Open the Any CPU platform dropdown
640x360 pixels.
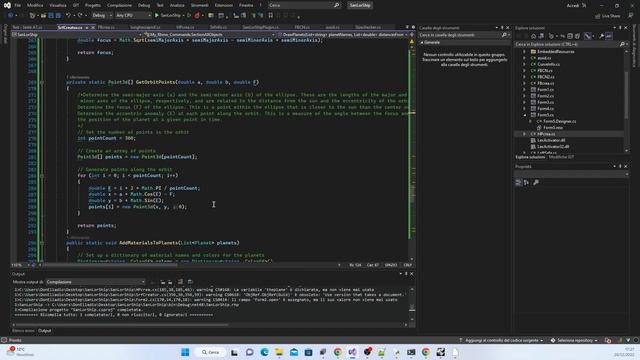pyautogui.click(x=133, y=16)
